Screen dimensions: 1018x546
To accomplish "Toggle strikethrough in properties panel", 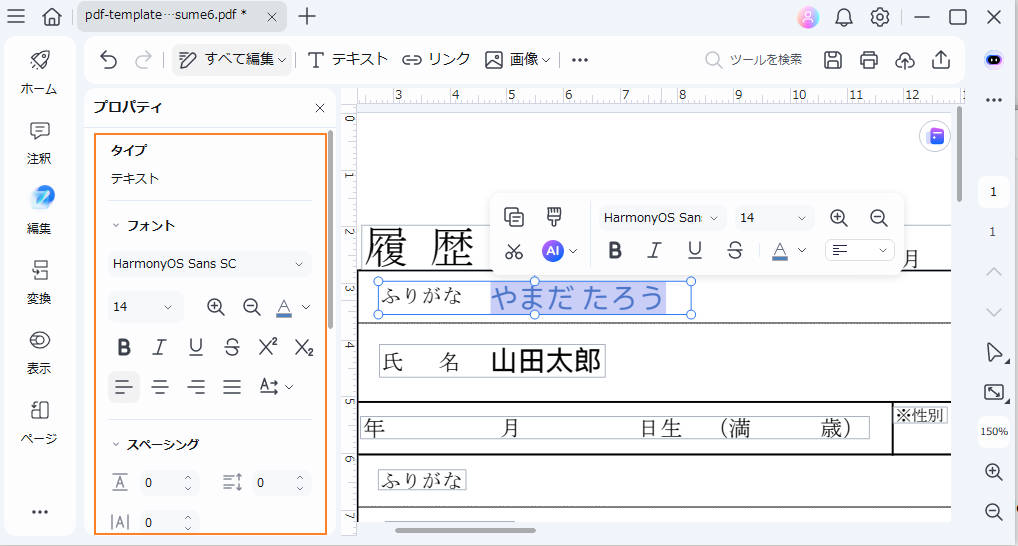I will (232, 347).
